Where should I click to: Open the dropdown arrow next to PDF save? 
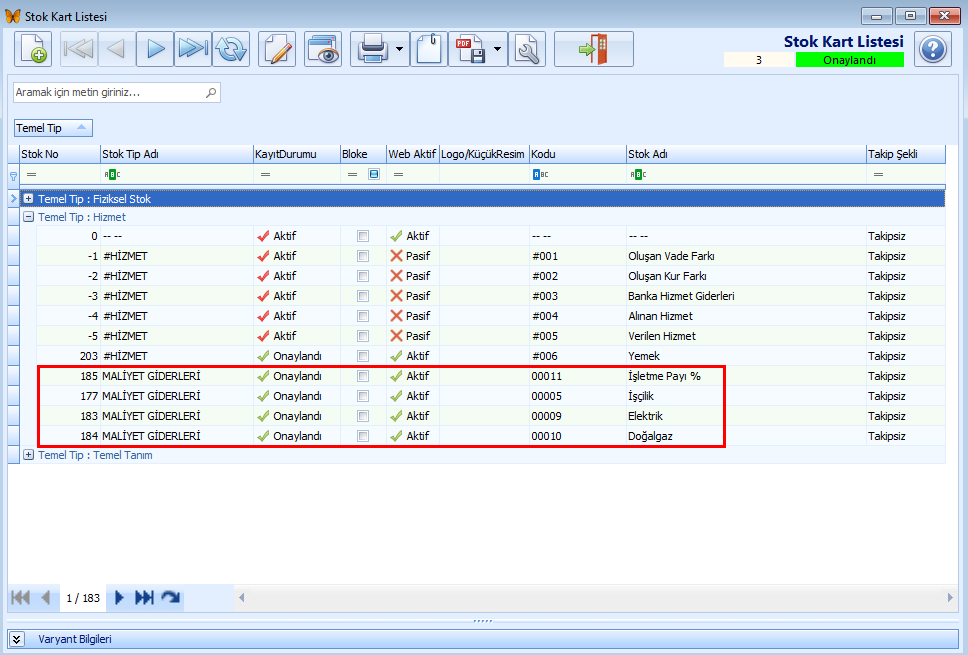497,49
